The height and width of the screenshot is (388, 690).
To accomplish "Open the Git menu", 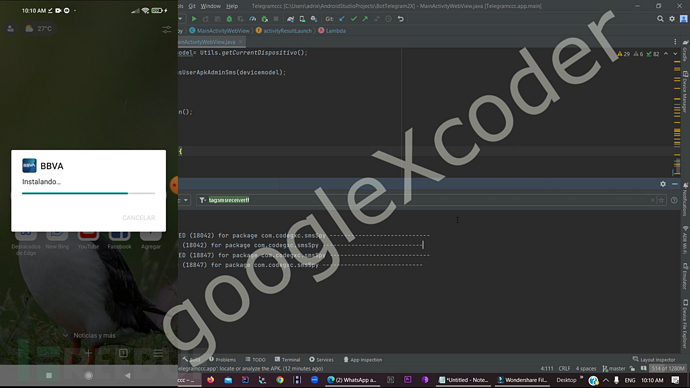I will 192,6.
